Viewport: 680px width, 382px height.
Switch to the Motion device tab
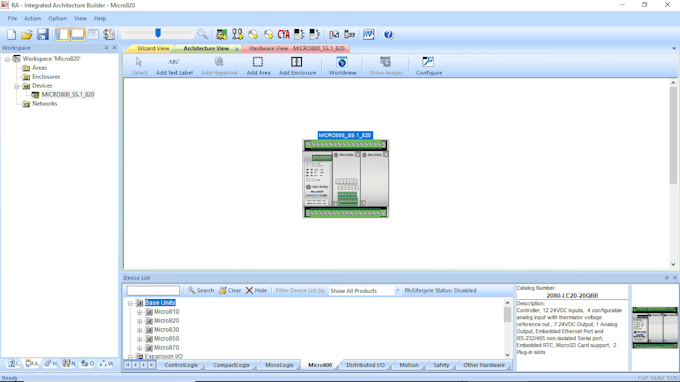409,365
